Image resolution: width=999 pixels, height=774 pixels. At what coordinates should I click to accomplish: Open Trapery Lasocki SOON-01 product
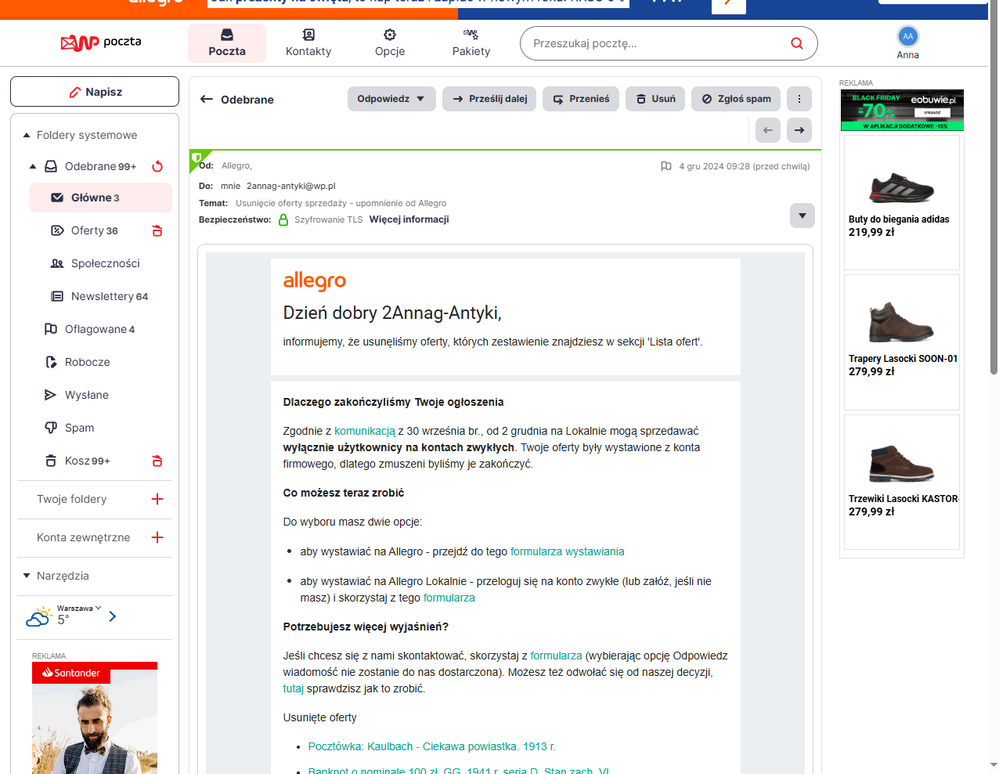pyautogui.click(x=902, y=342)
